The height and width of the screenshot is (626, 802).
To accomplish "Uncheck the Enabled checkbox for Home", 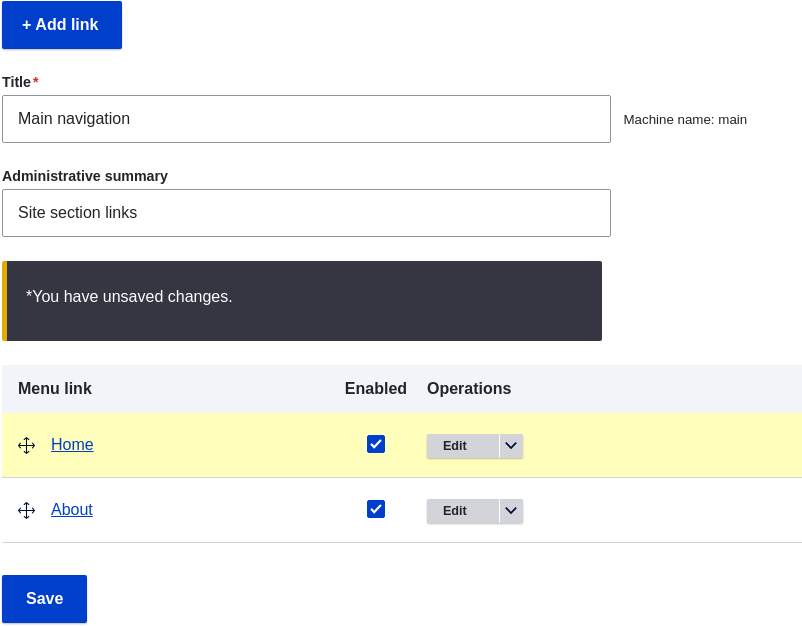I will [376, 444].
